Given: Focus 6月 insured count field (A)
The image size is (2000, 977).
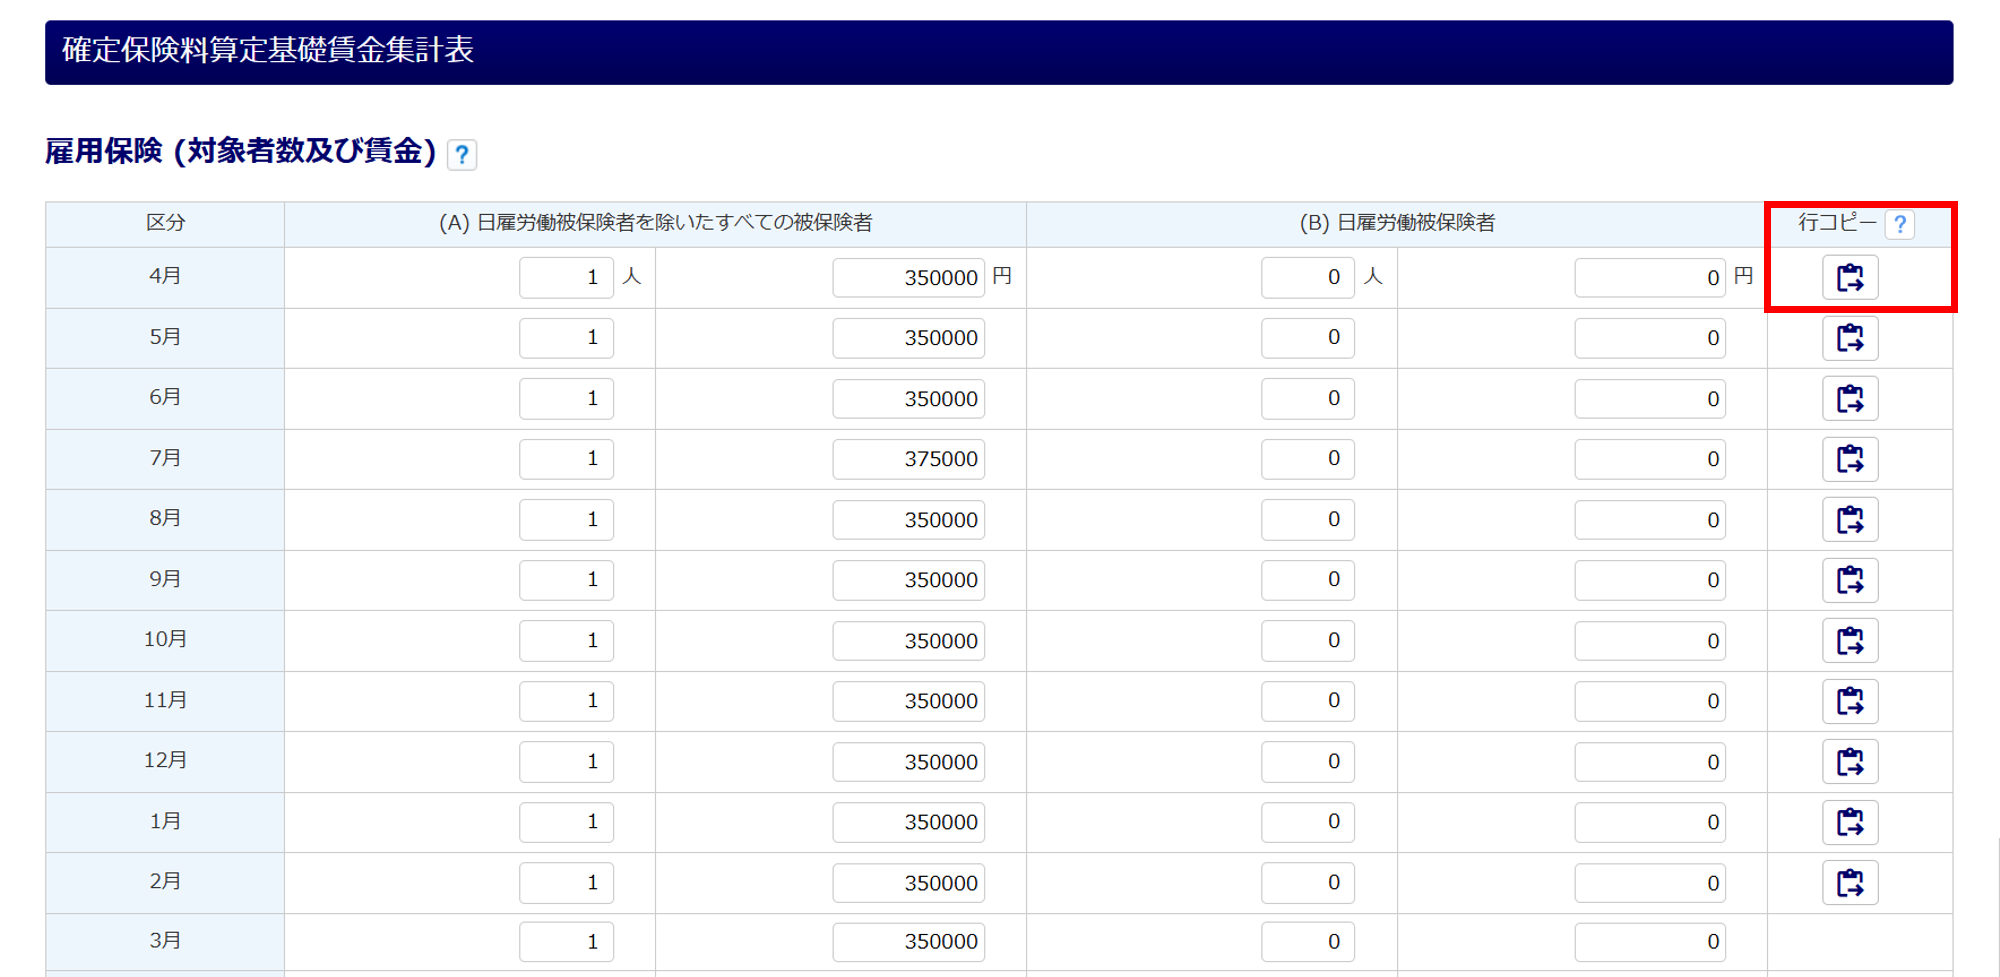Looking at the screenshot, I should pos(566,398).
